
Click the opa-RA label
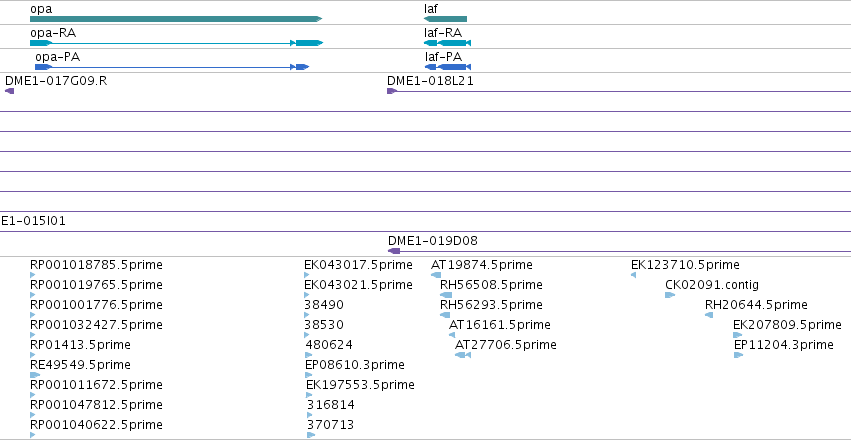(53, 33)
